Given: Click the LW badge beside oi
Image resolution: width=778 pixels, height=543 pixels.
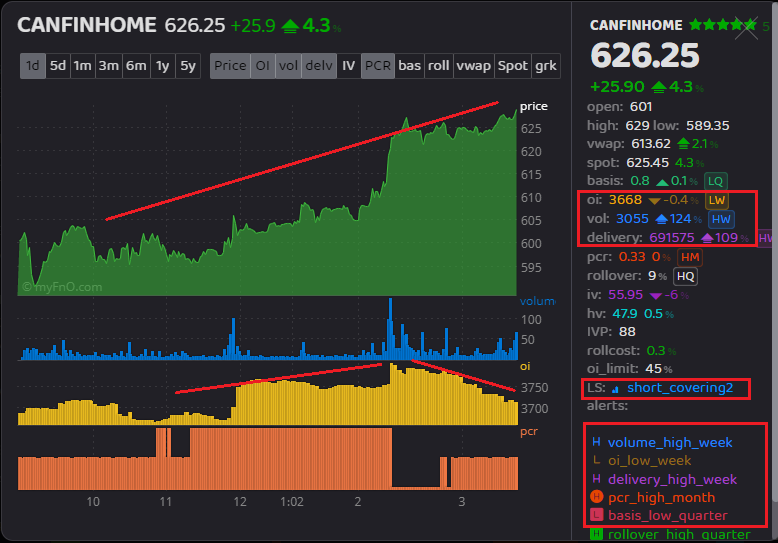Looking at the screenshot, I should point(717,200).
